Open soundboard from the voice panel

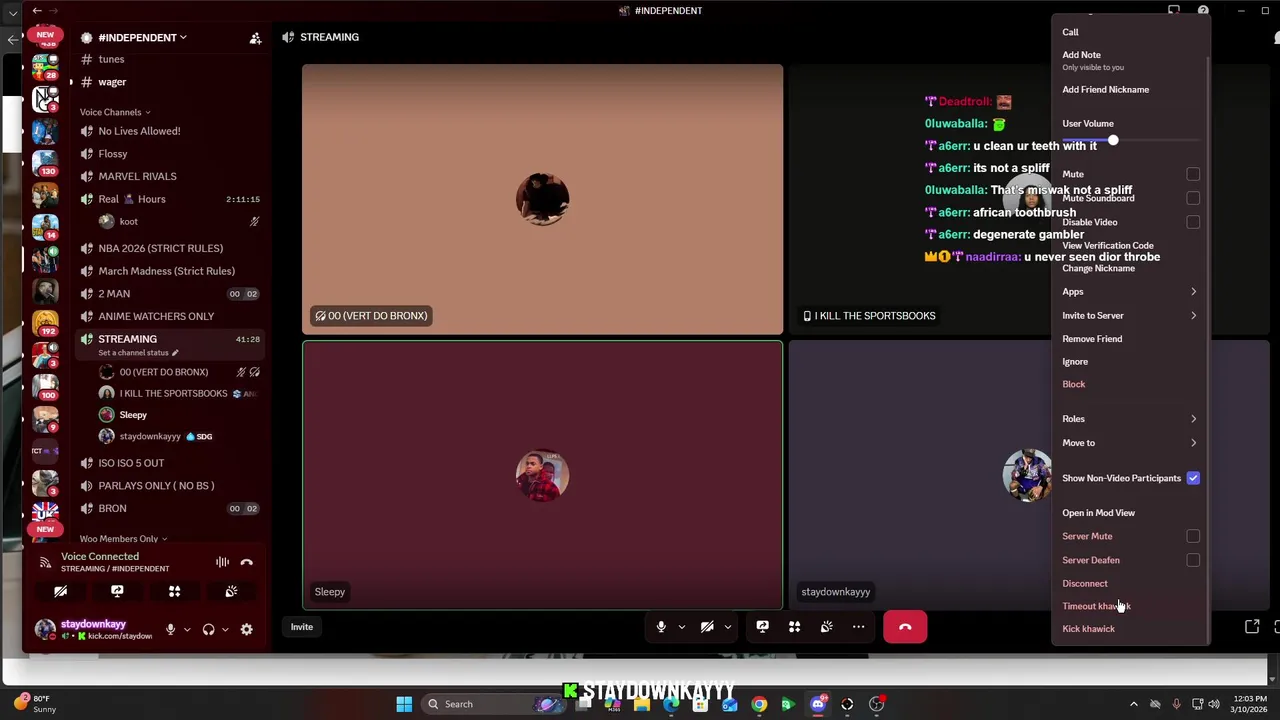(231, 591)
